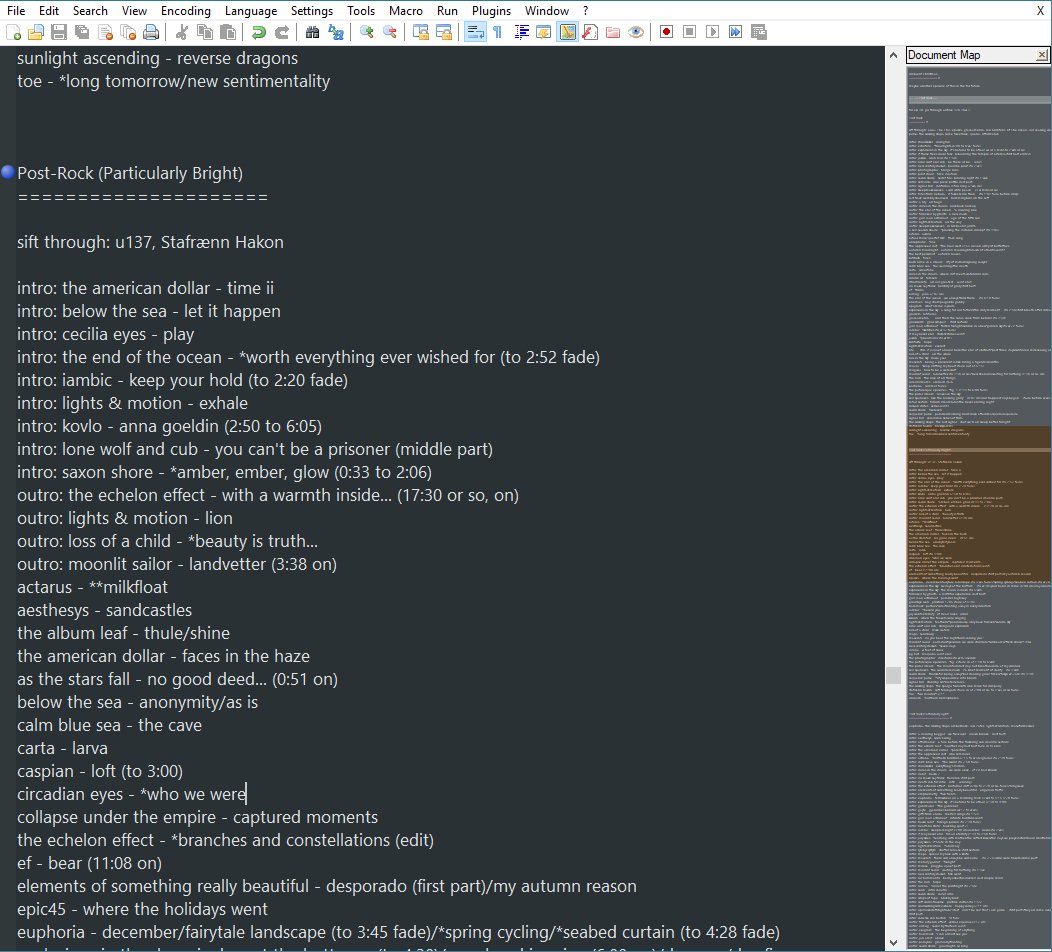Viewport: 1052px width, 952px height.
Task: Open the Replace dialog icon
Action: click(x=335, y=32)
